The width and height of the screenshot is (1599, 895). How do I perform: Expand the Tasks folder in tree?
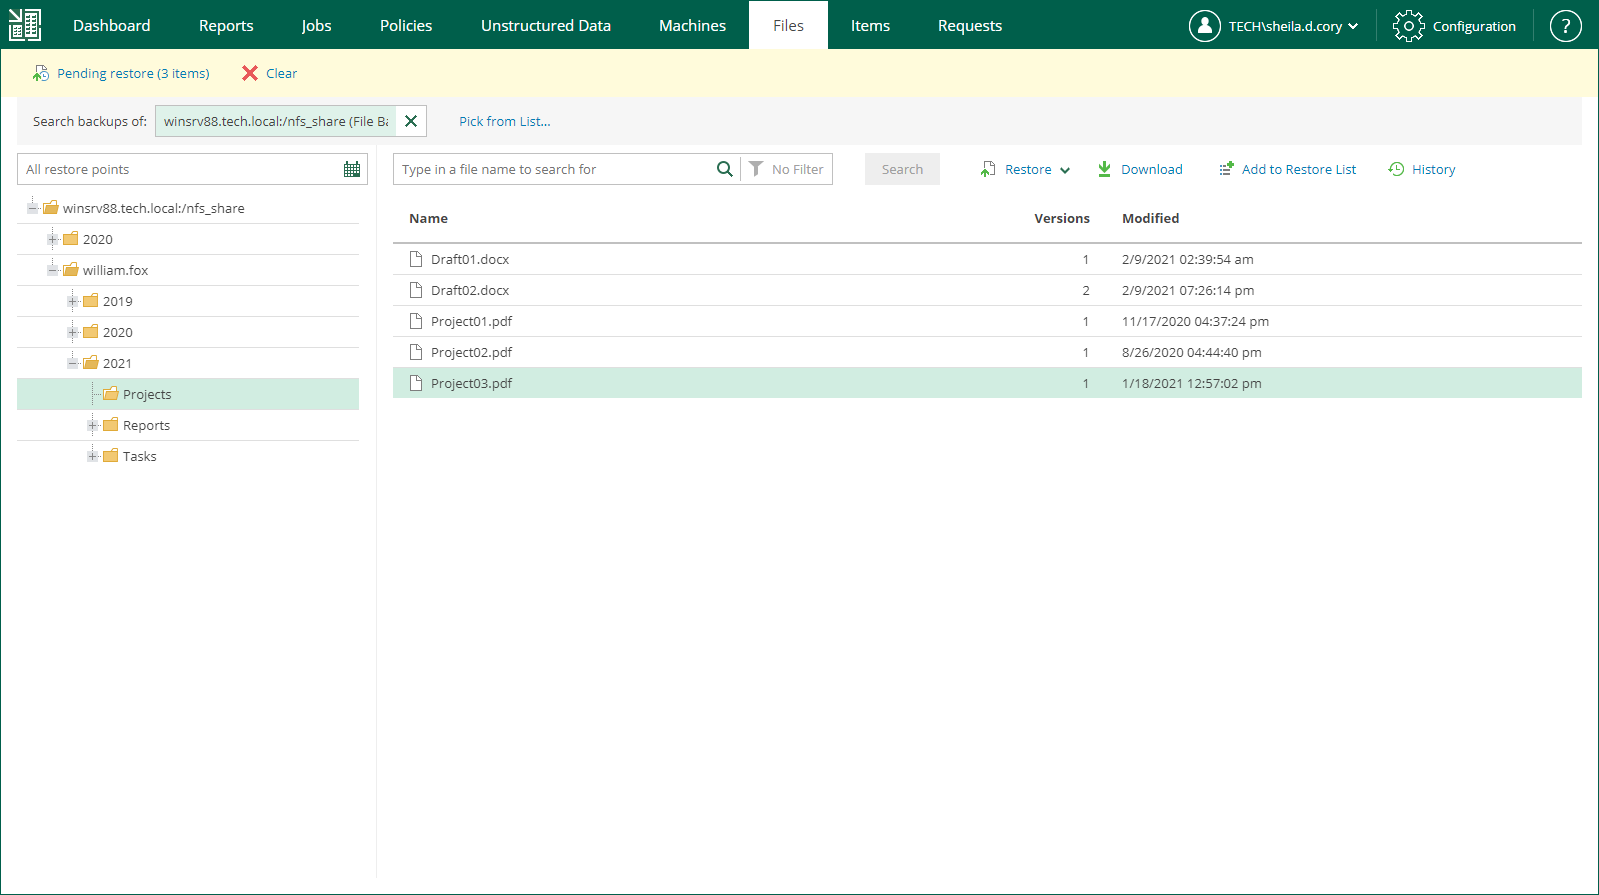(x=92, y=456)
